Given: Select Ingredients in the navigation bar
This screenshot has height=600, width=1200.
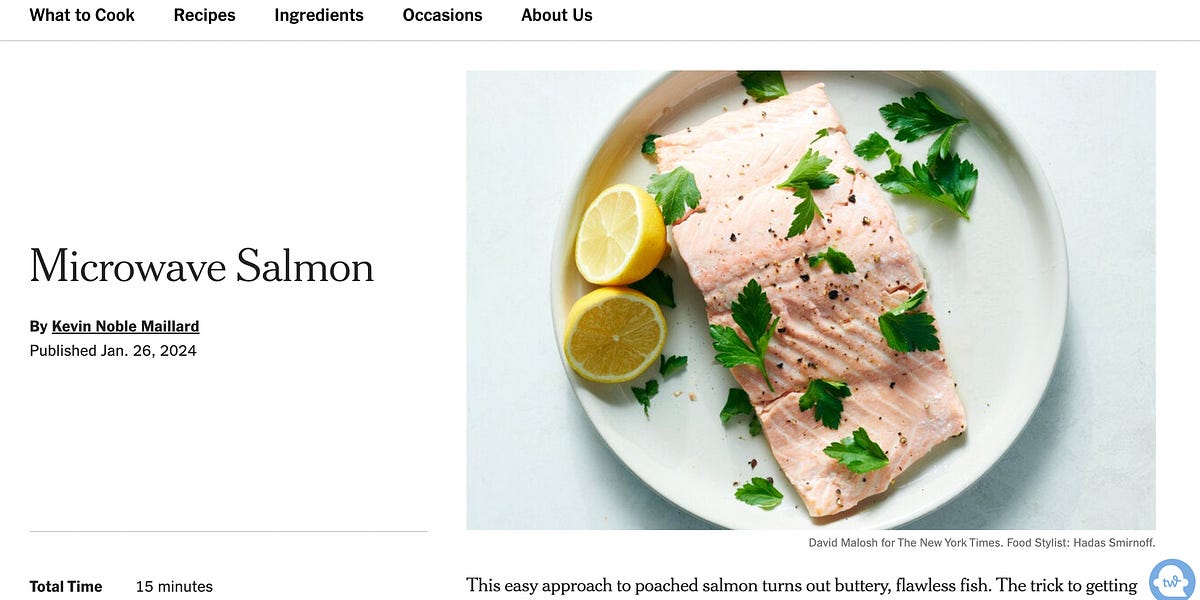Looking at the screenshot, I should tap(318, 15).
